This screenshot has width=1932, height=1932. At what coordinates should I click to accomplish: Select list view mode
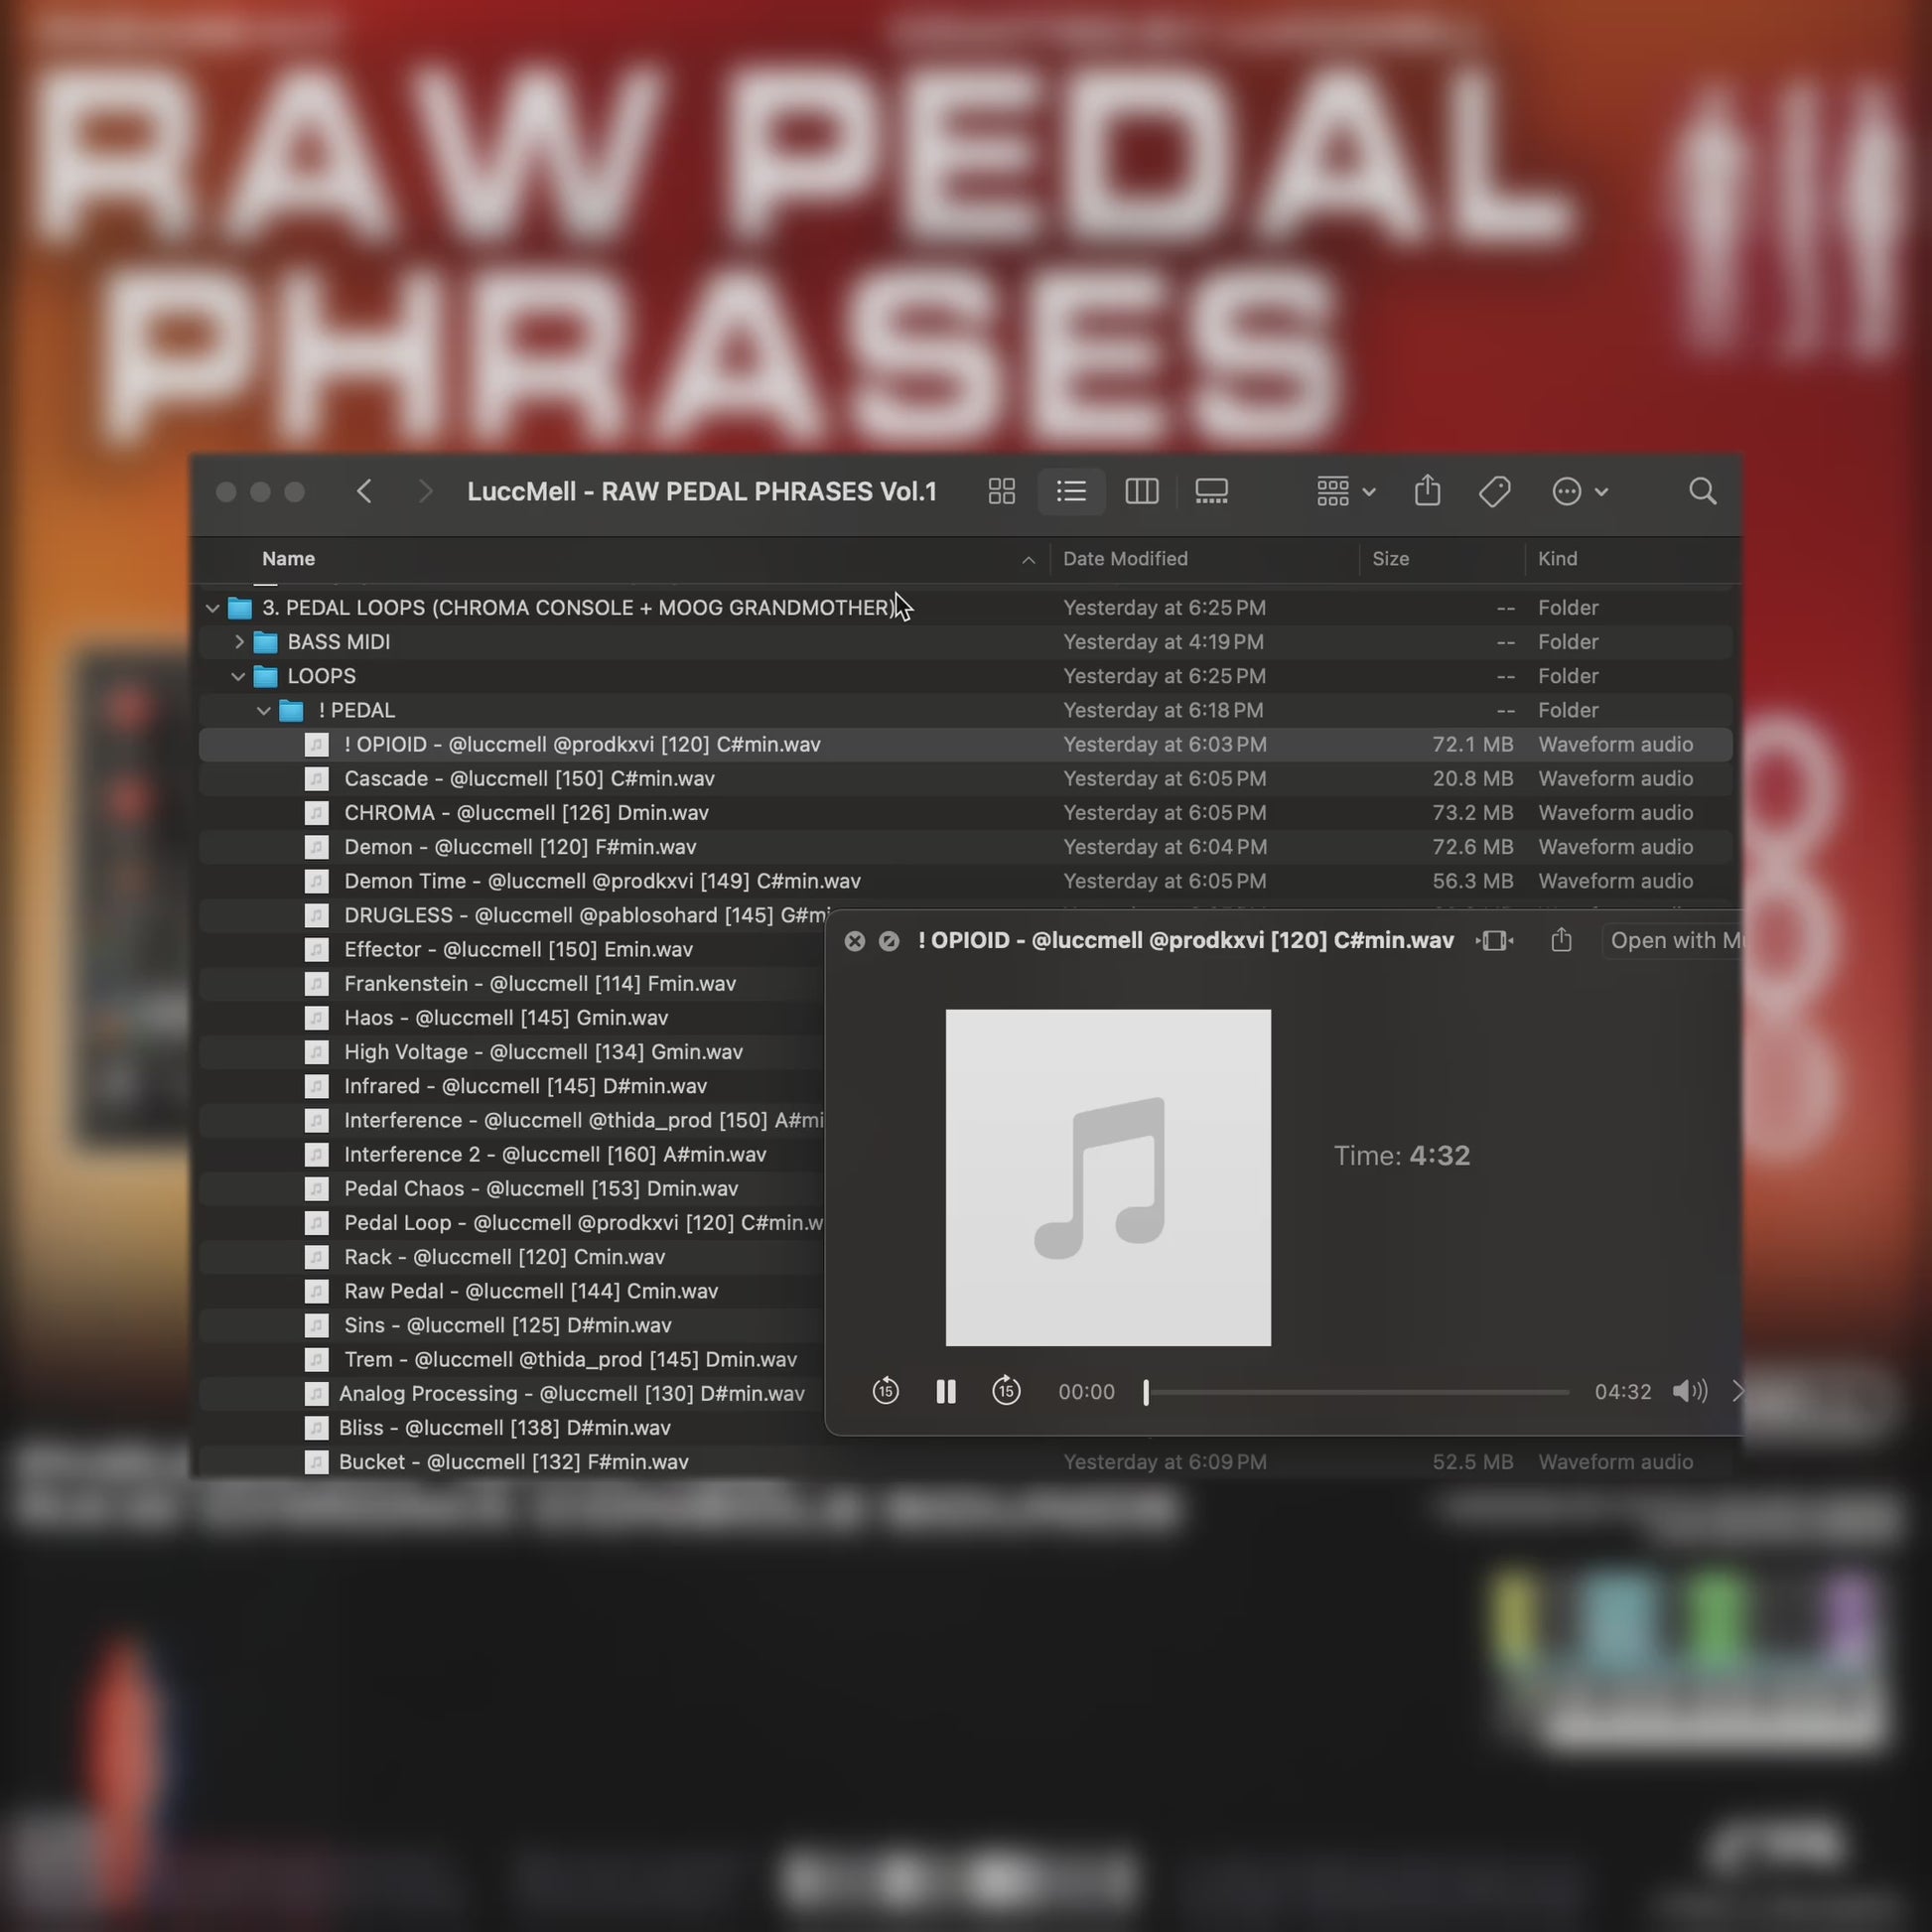pos(1071,491)
